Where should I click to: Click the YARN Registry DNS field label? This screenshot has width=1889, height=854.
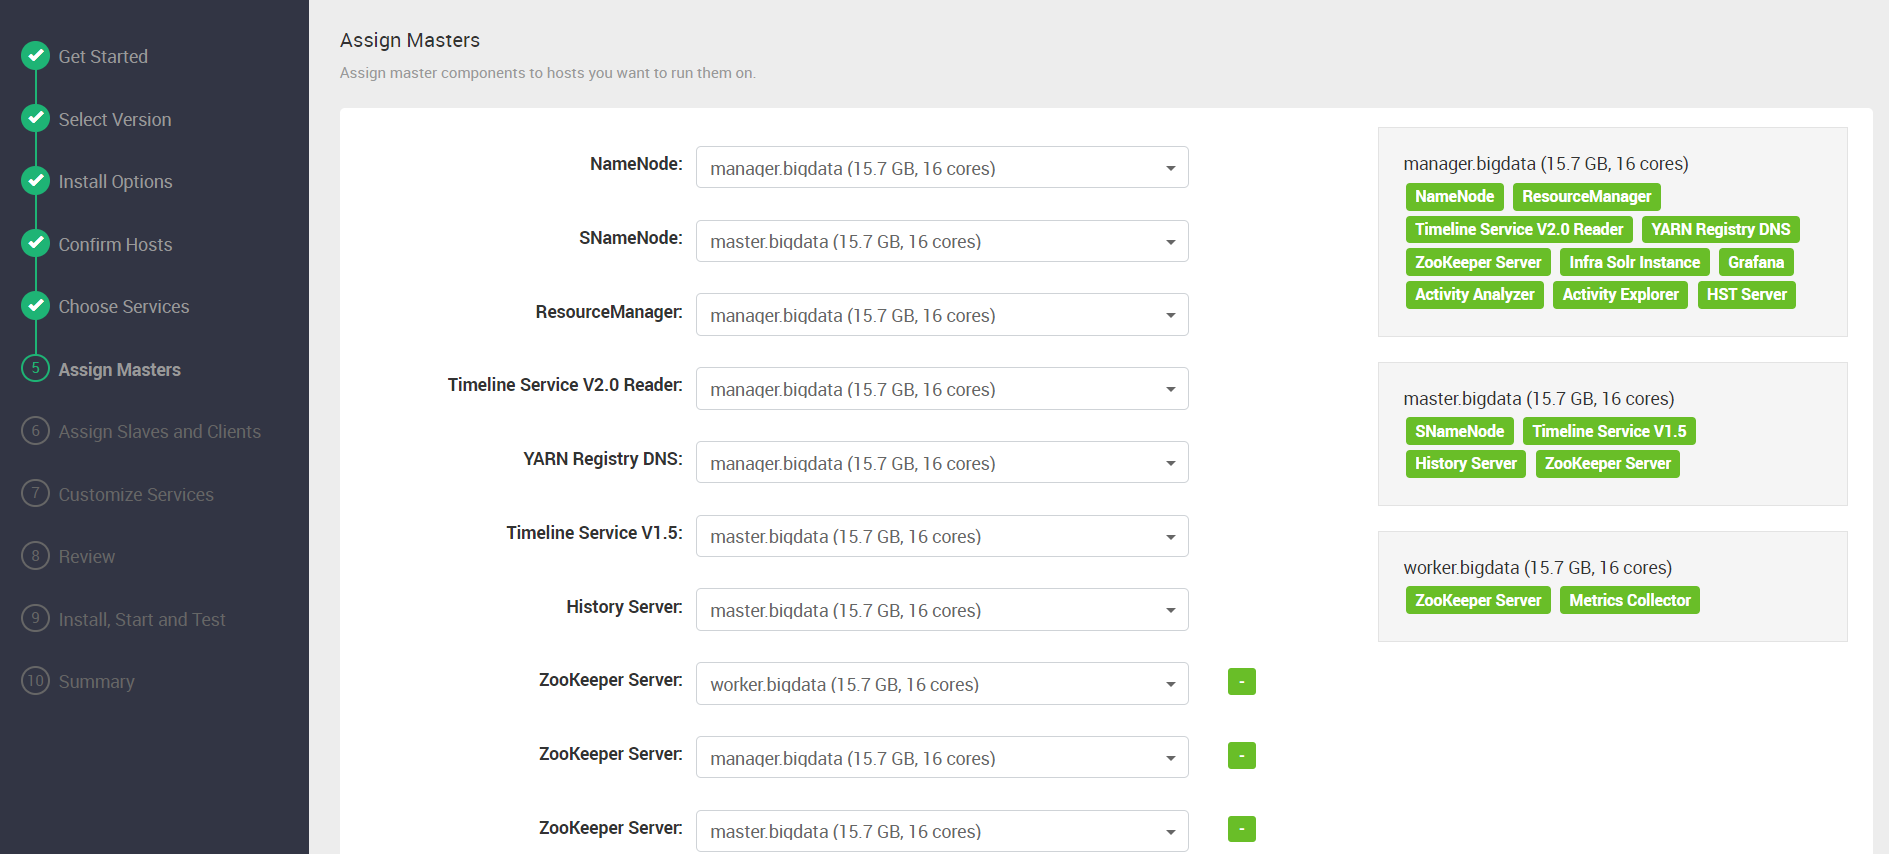603,459
